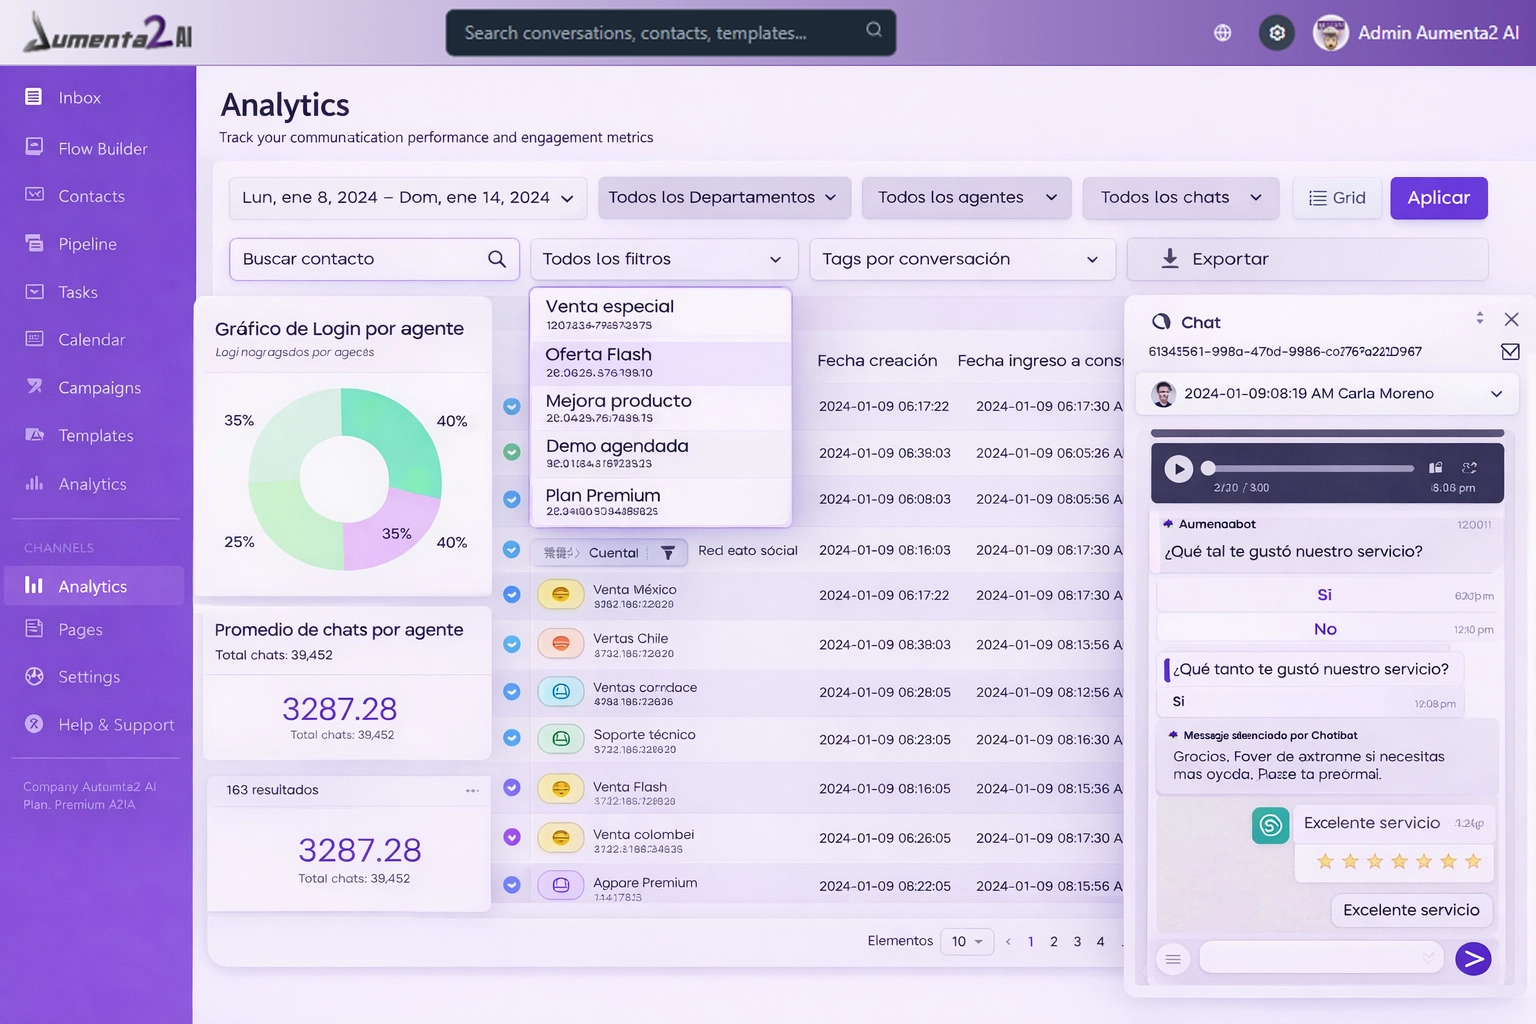Click the Aplicar button
The width and height of the screenshot is (1536, 1024).
tap(1438, 198)
